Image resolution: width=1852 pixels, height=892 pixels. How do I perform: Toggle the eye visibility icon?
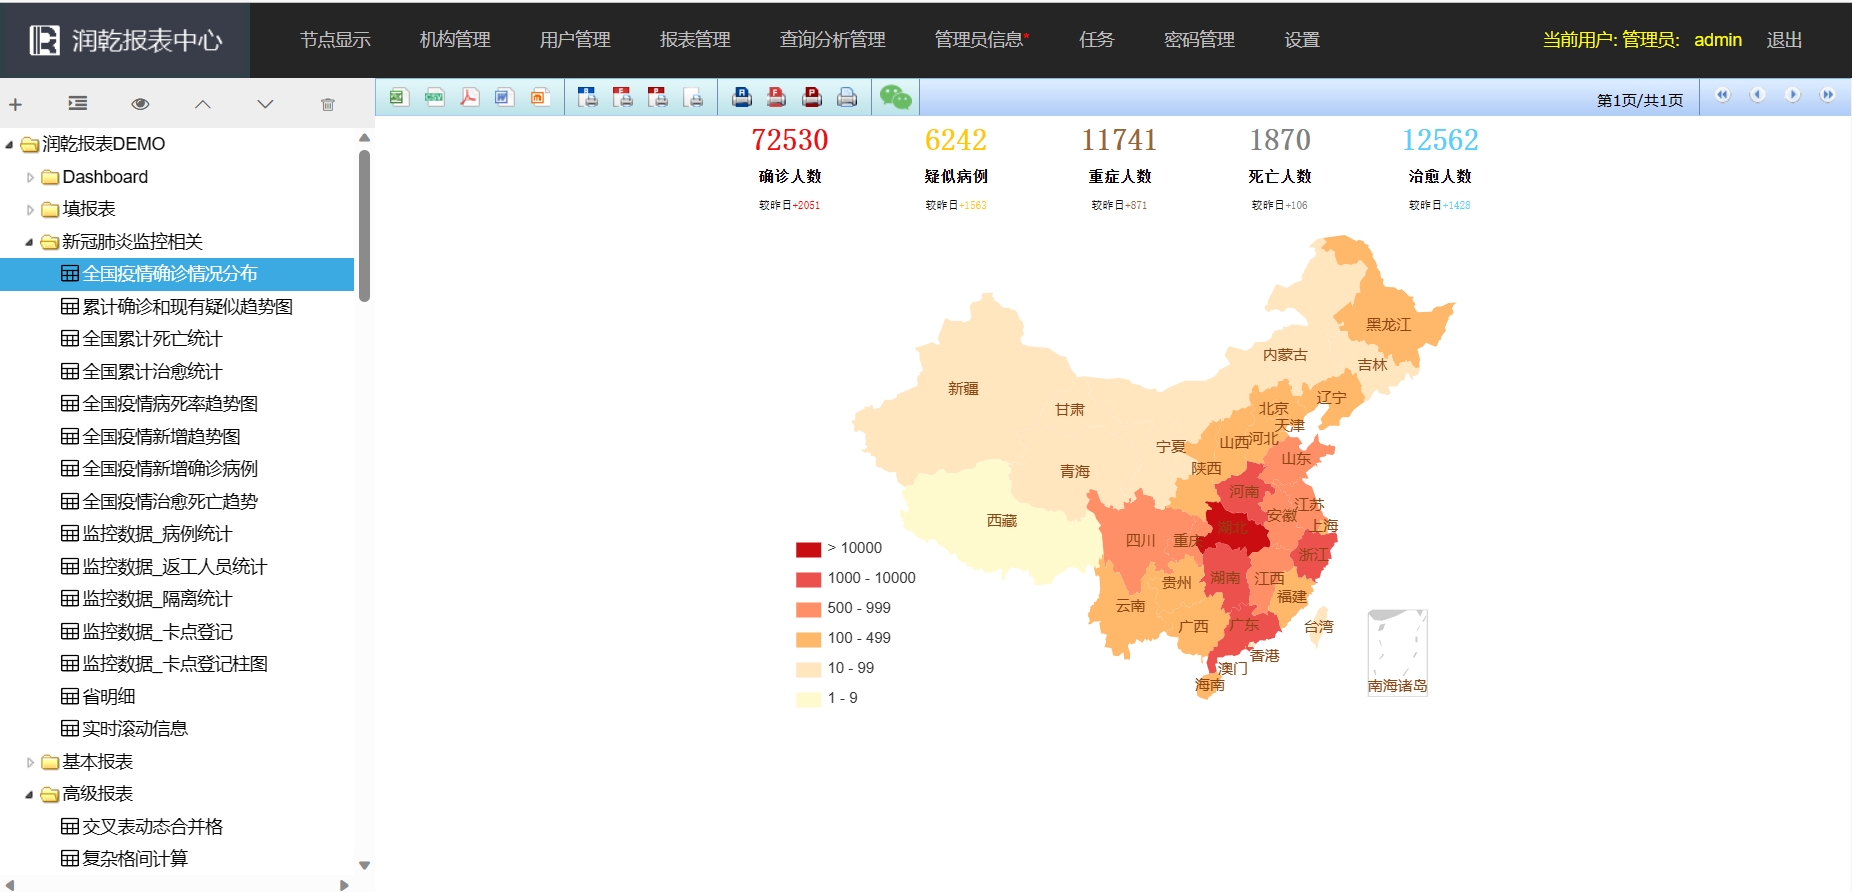[x=140, y=104]
